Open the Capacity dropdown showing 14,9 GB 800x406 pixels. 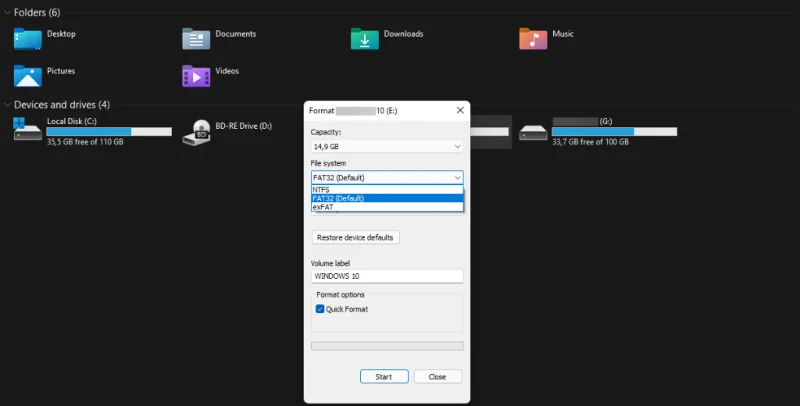(387, 146)
